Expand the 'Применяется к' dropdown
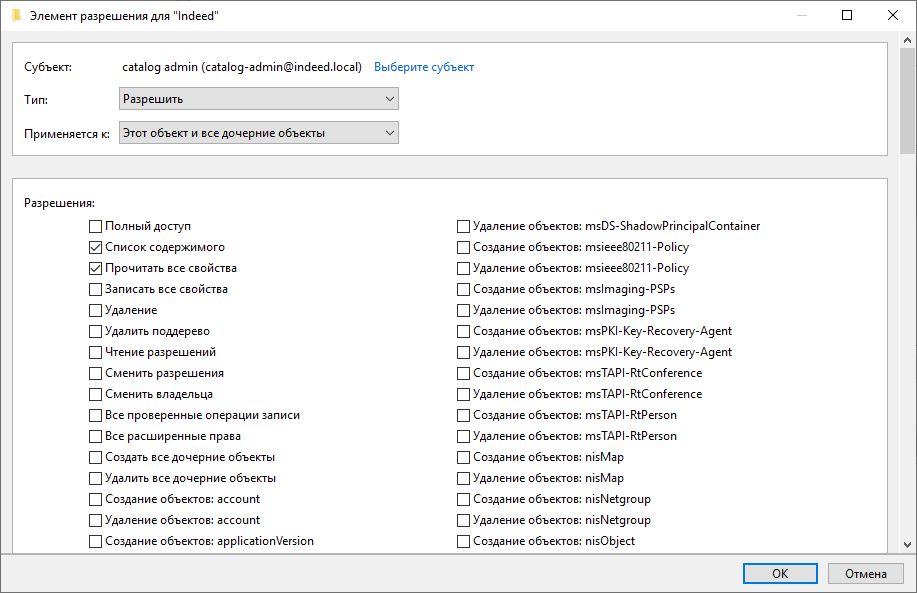 pyautogui.click(x=258, y=132)
